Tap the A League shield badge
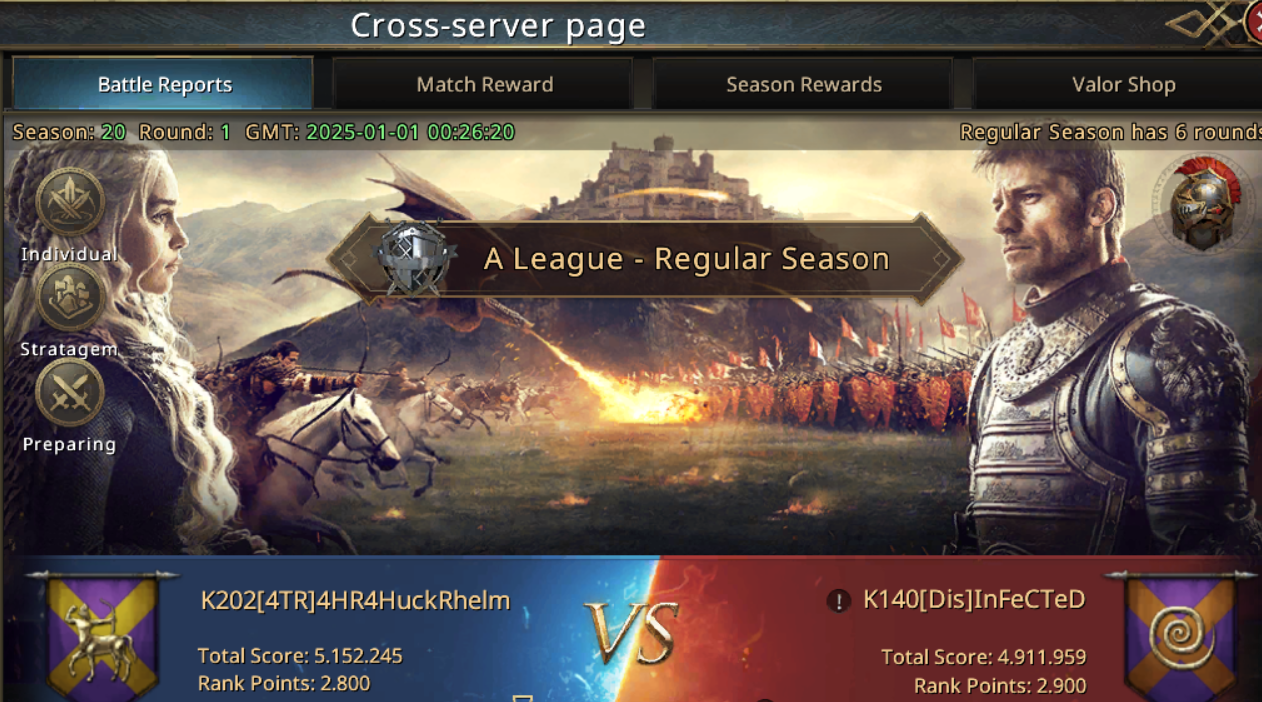Viewport: 1262px width, 702px height. pyautogui.click(x=412, y=258)
